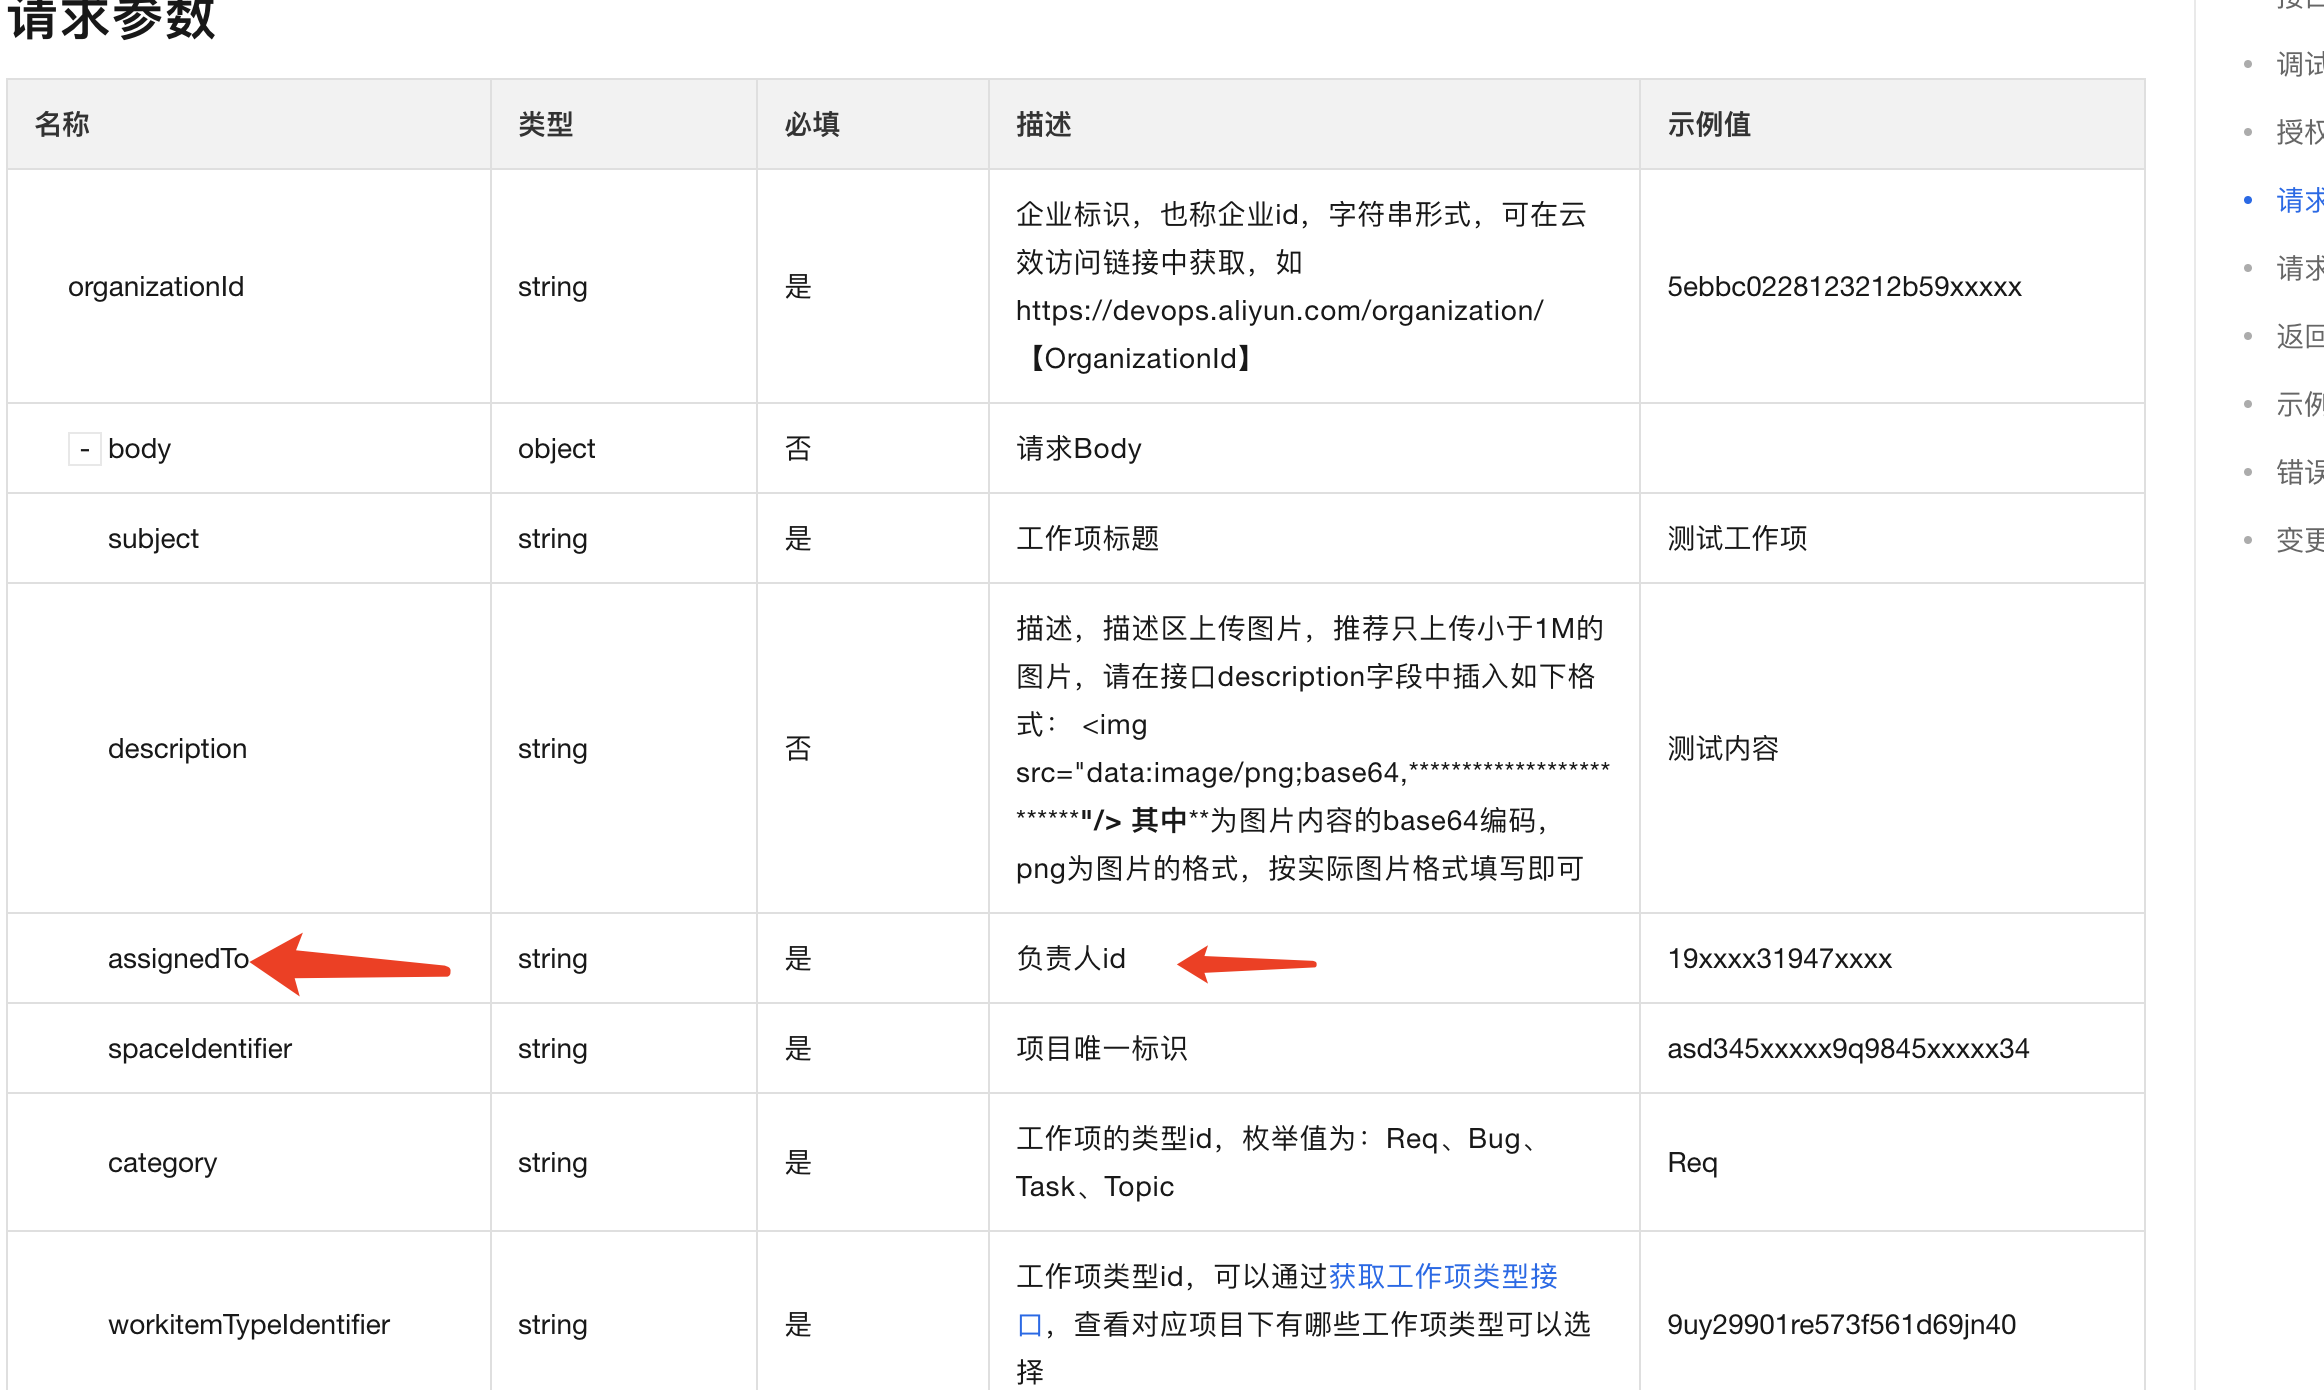
Task: Select the description parameter name
Action: coord(177,749)
